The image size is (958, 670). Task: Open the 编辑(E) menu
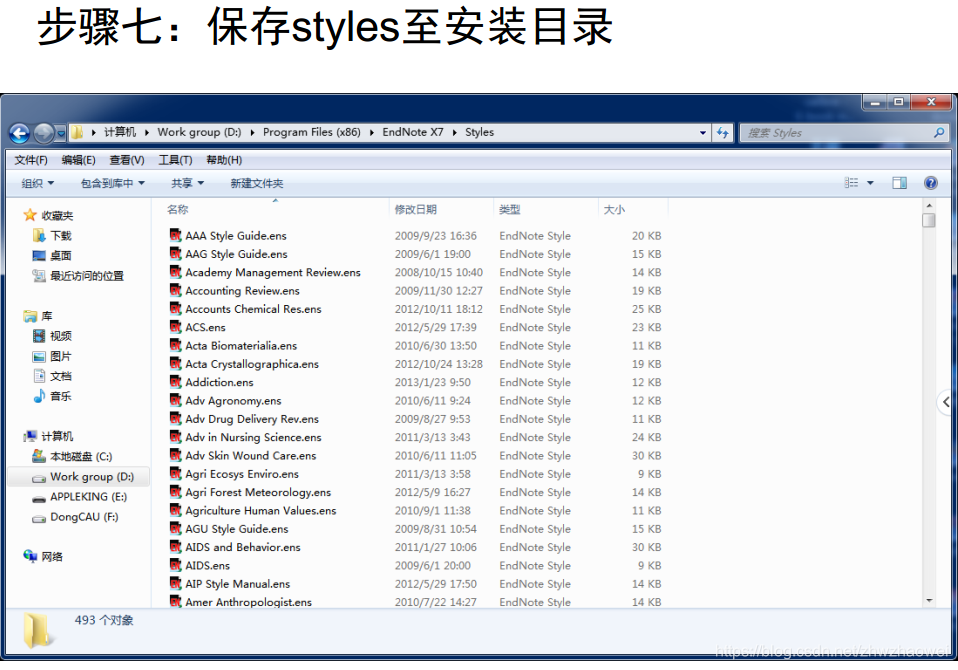[78, 160]
